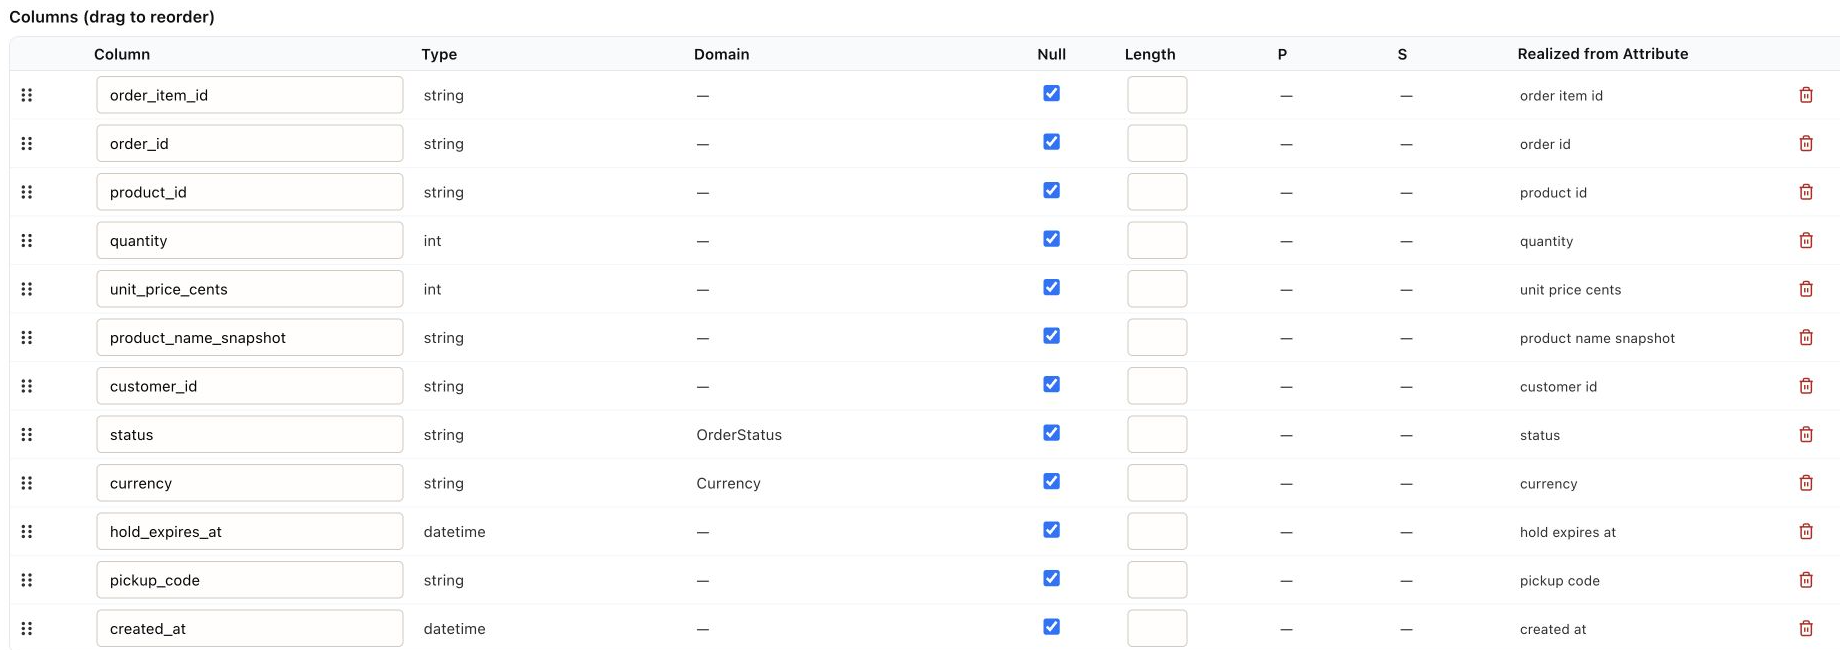The image size is (1840, 650).
Task: Click the OrderStatus domain value
Action: (739, 435)
